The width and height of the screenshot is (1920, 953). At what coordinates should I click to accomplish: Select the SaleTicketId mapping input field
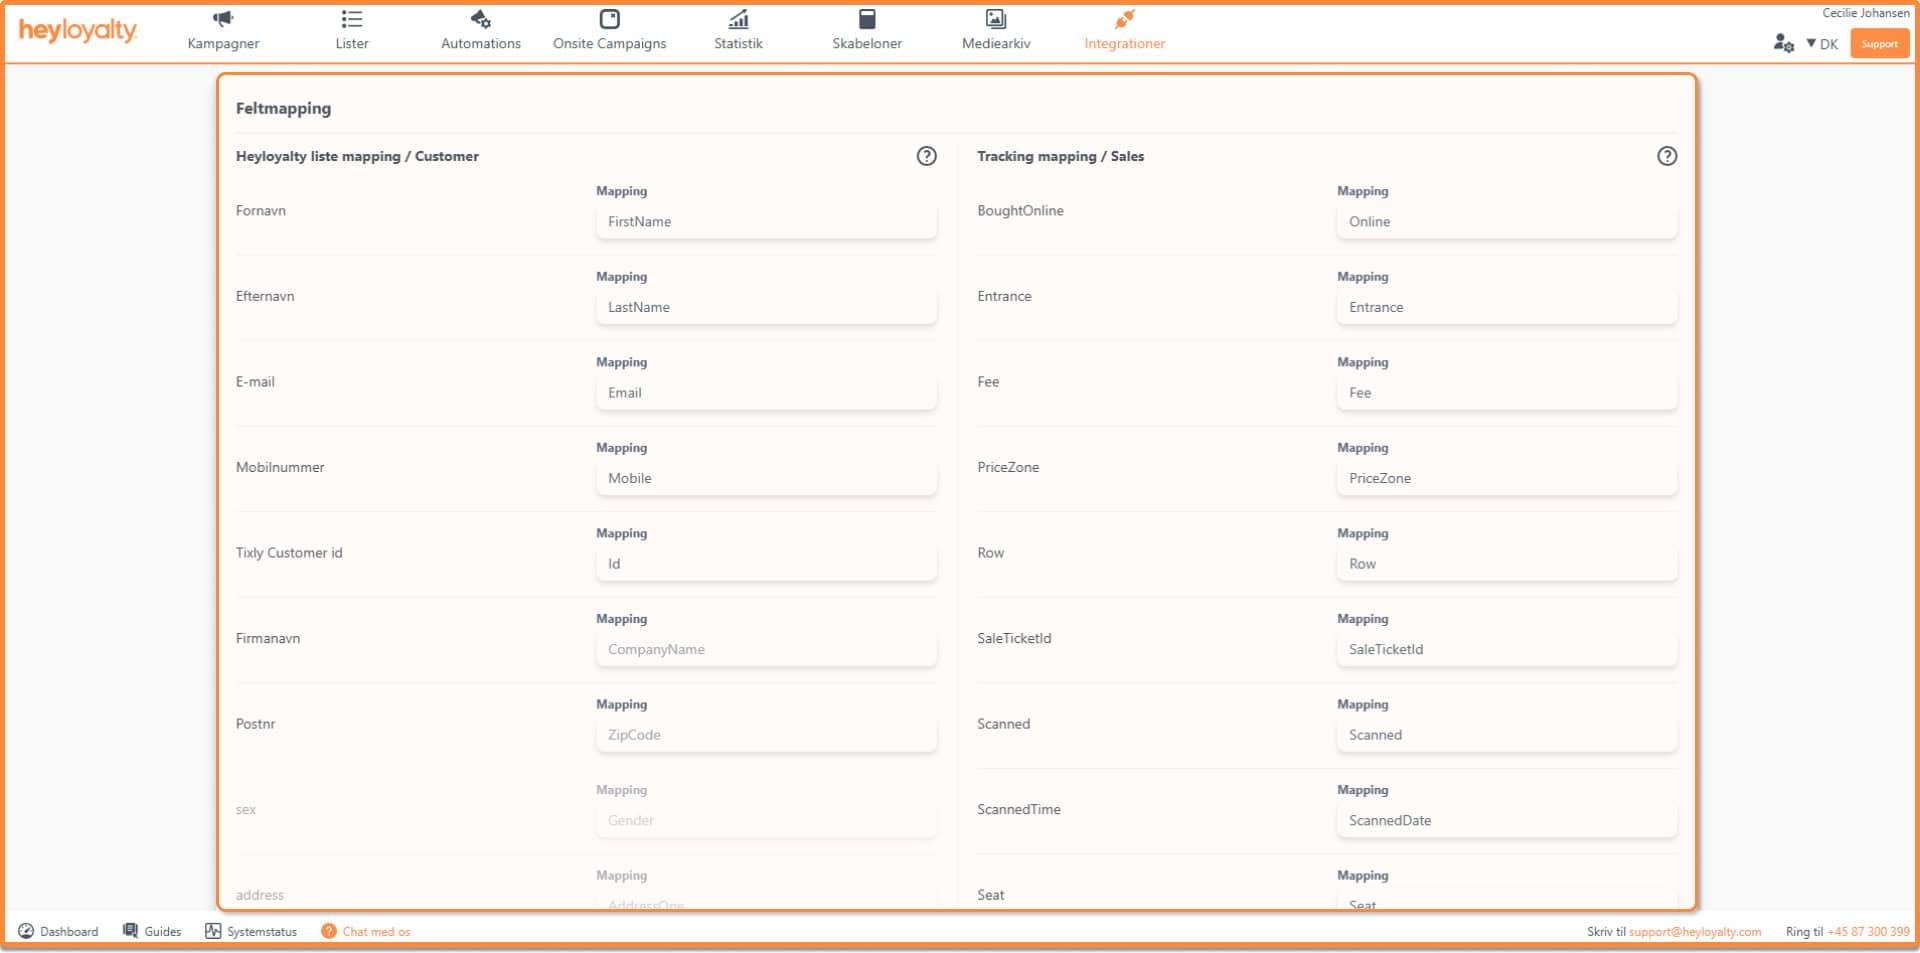click(x=1506, y=649)
